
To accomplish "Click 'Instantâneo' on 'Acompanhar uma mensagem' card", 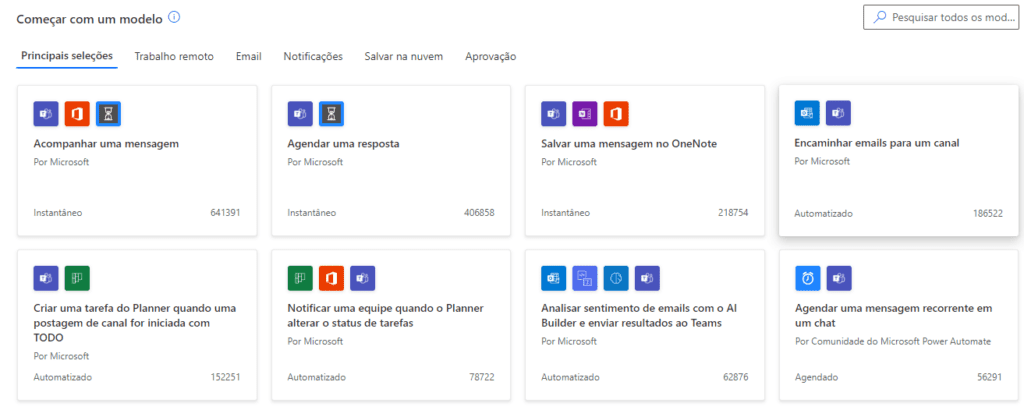I will click(57, 213).
